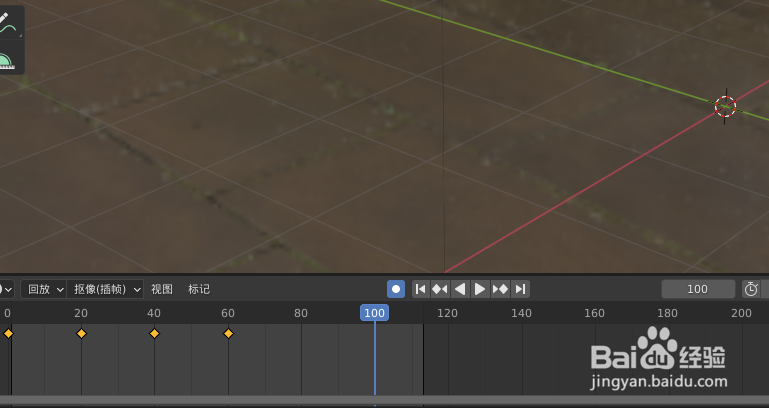Viewport: 769px width, 408px height.
Task: Click the current frame field showing 100
Action: (698, 289)
